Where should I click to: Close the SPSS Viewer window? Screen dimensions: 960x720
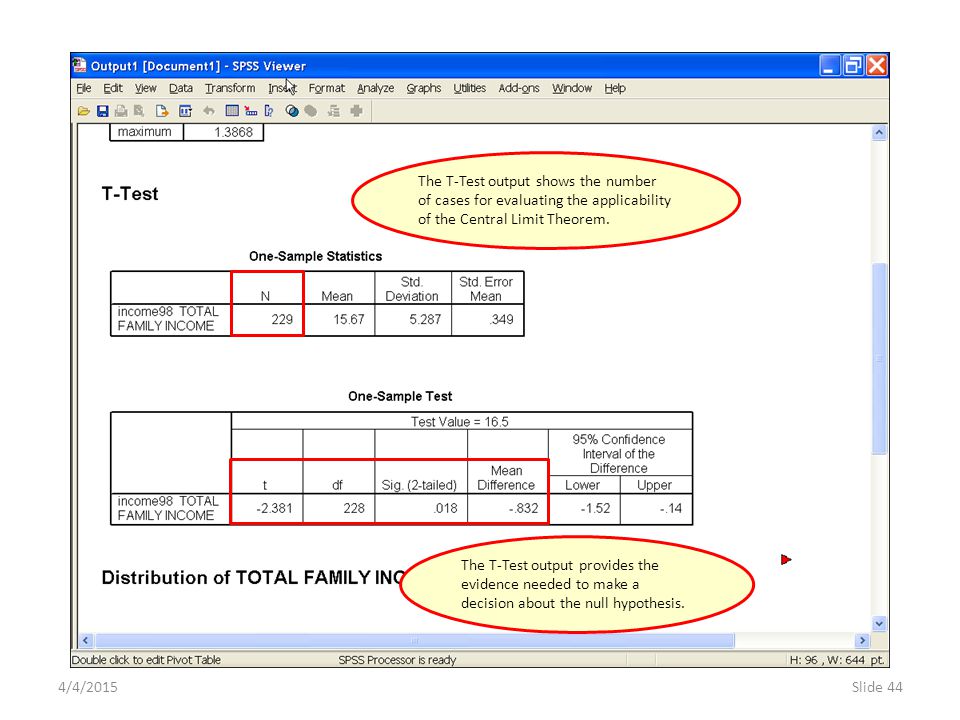[877, 65]
